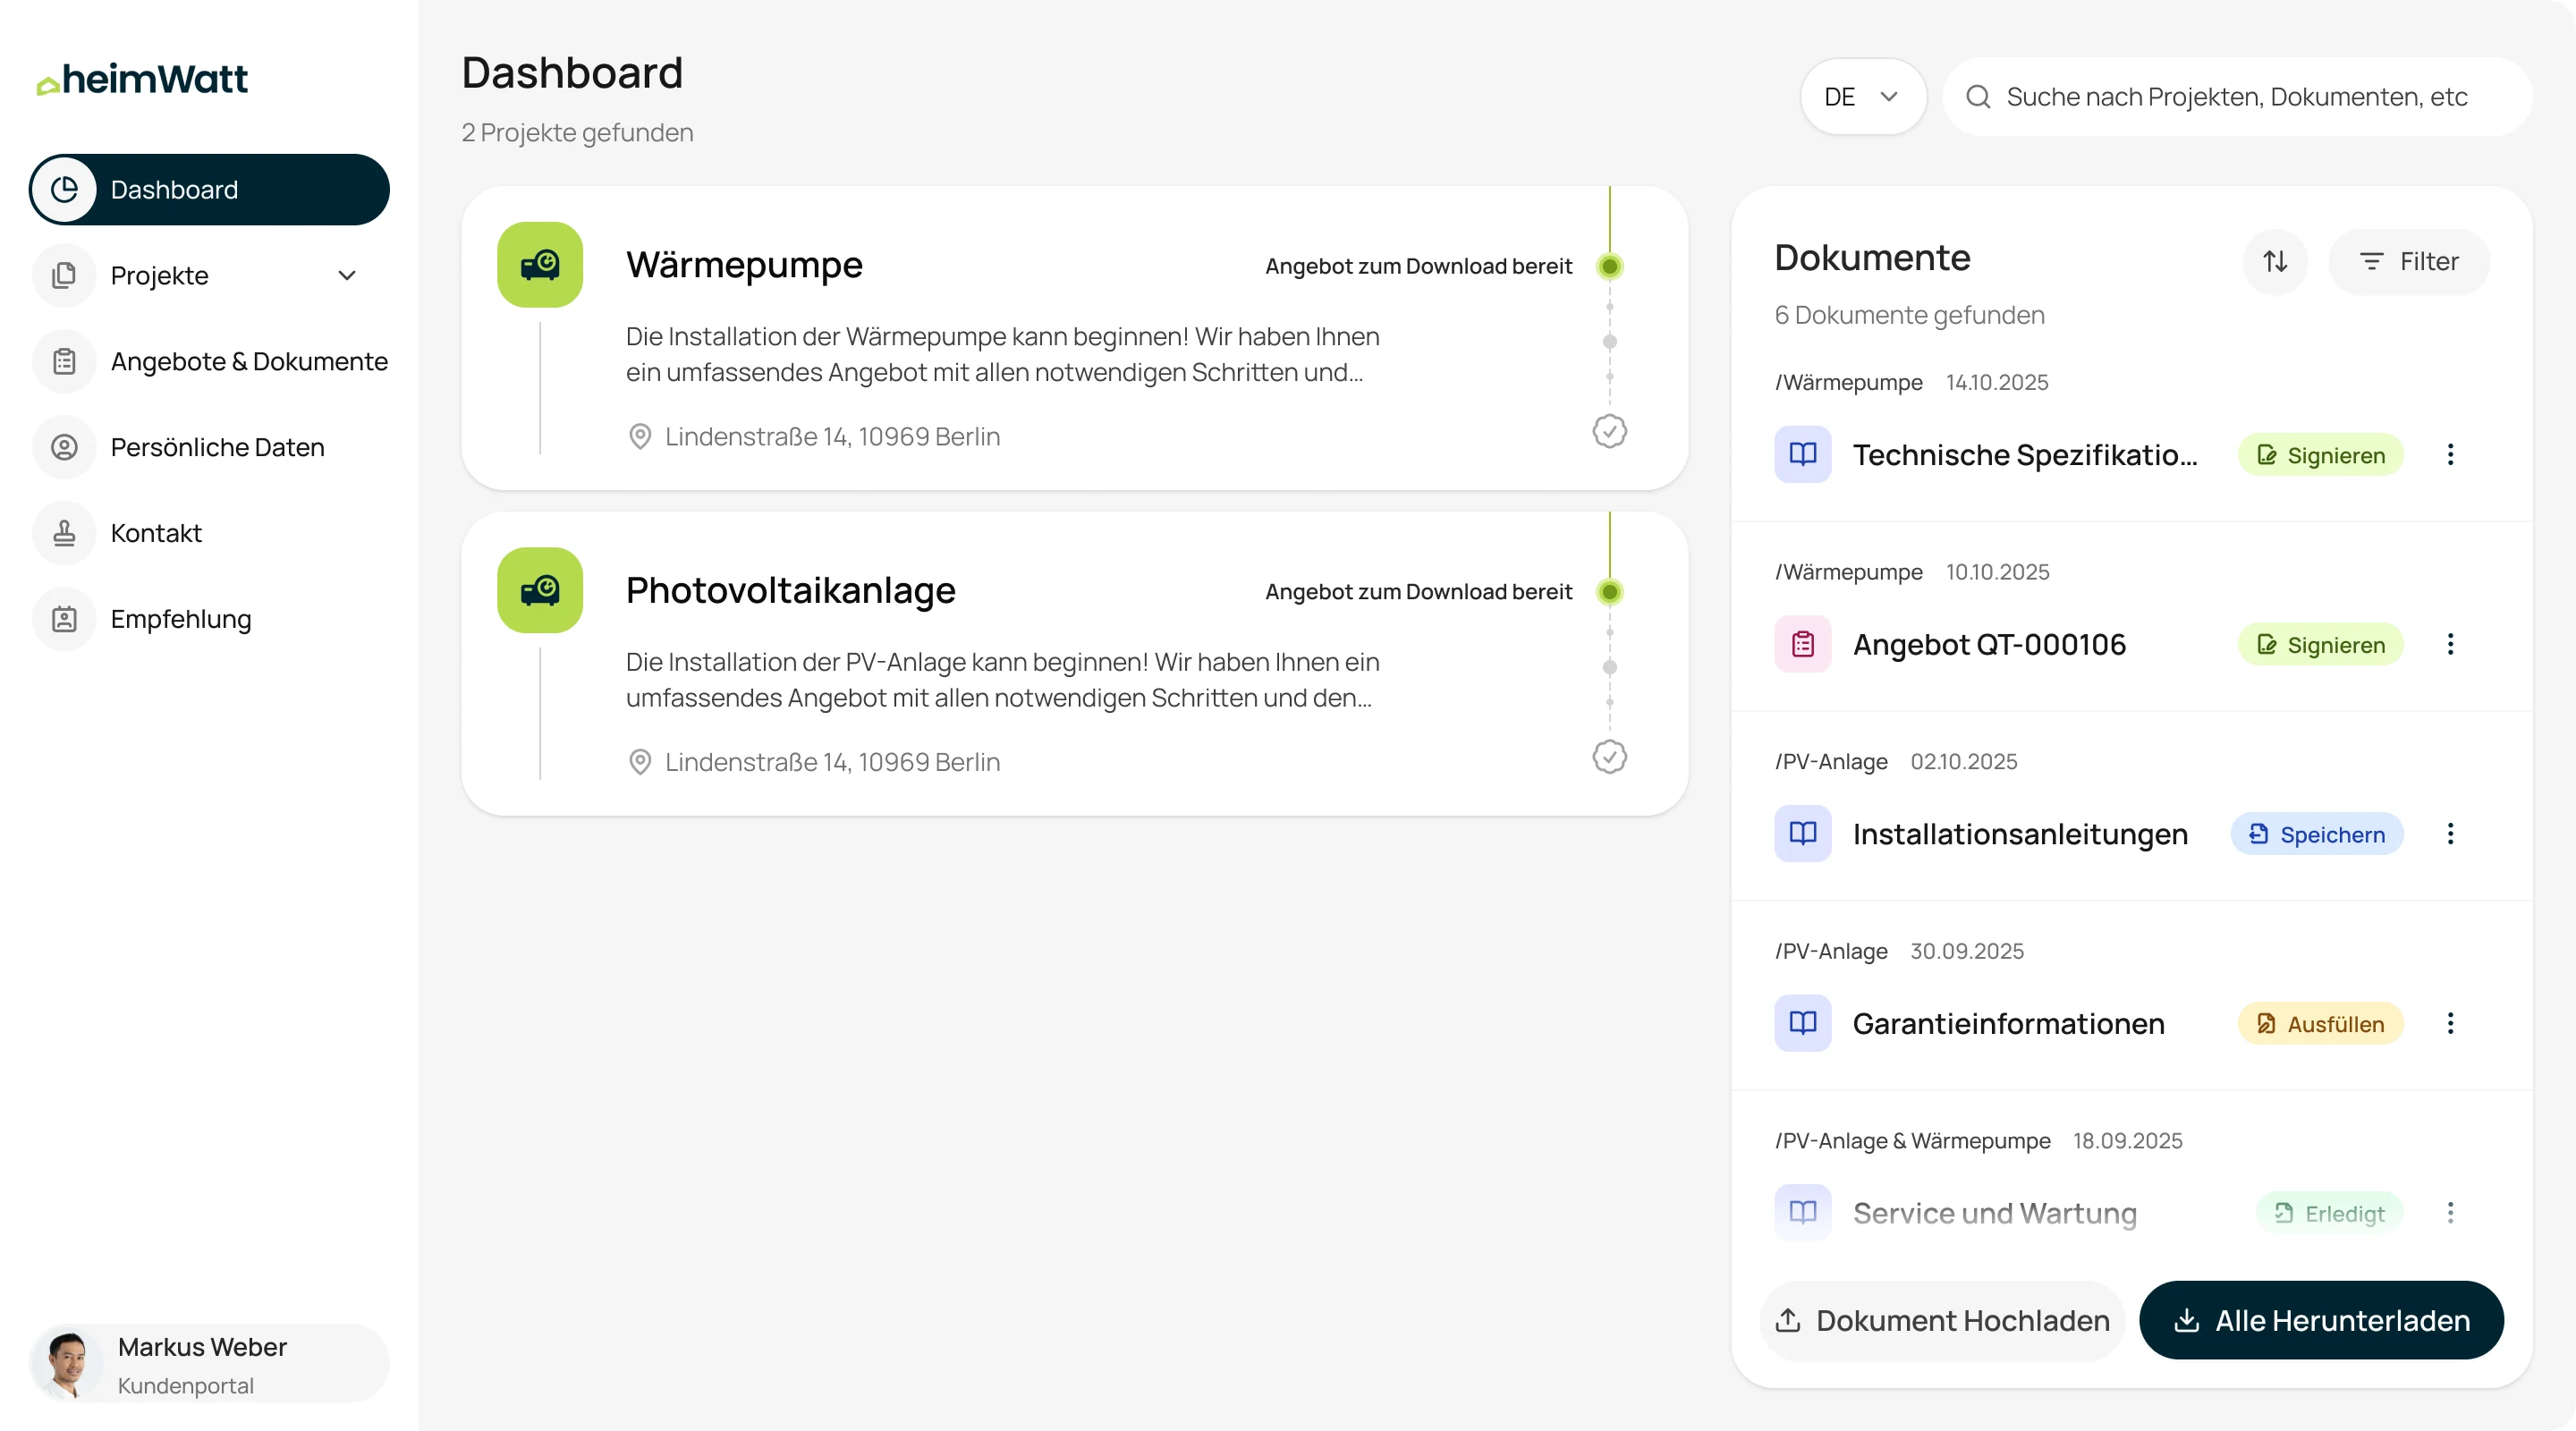
Task: Click Photovoltaikanlage completion checkmark circle
Action: (x=1610, y=757)
